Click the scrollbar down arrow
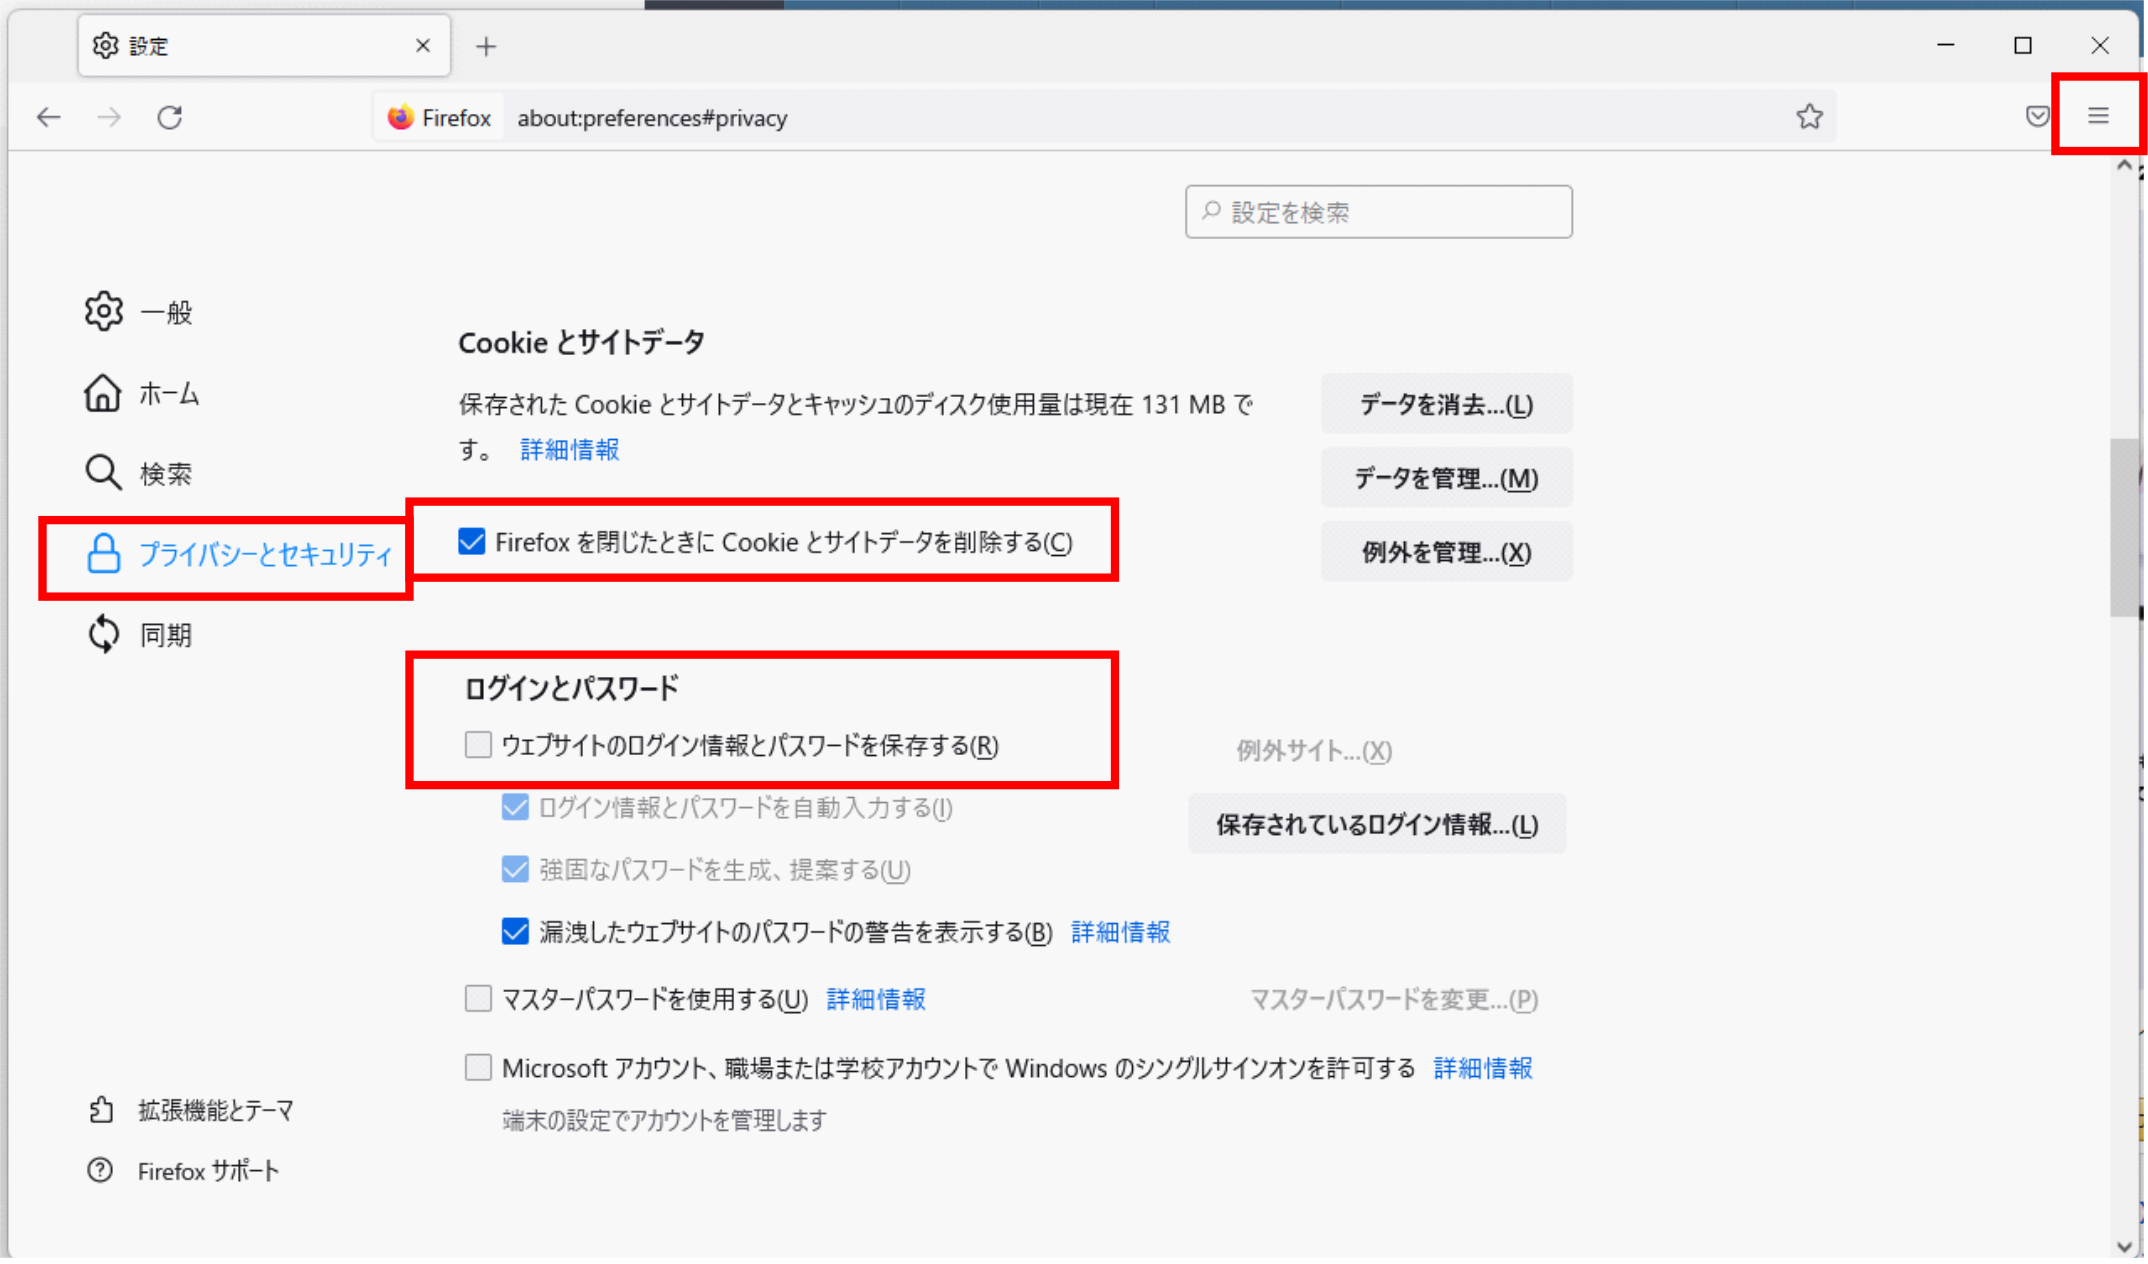Image resolution: width=2148 pixels, height=1264 pixels. [x=2124, y=1246]
